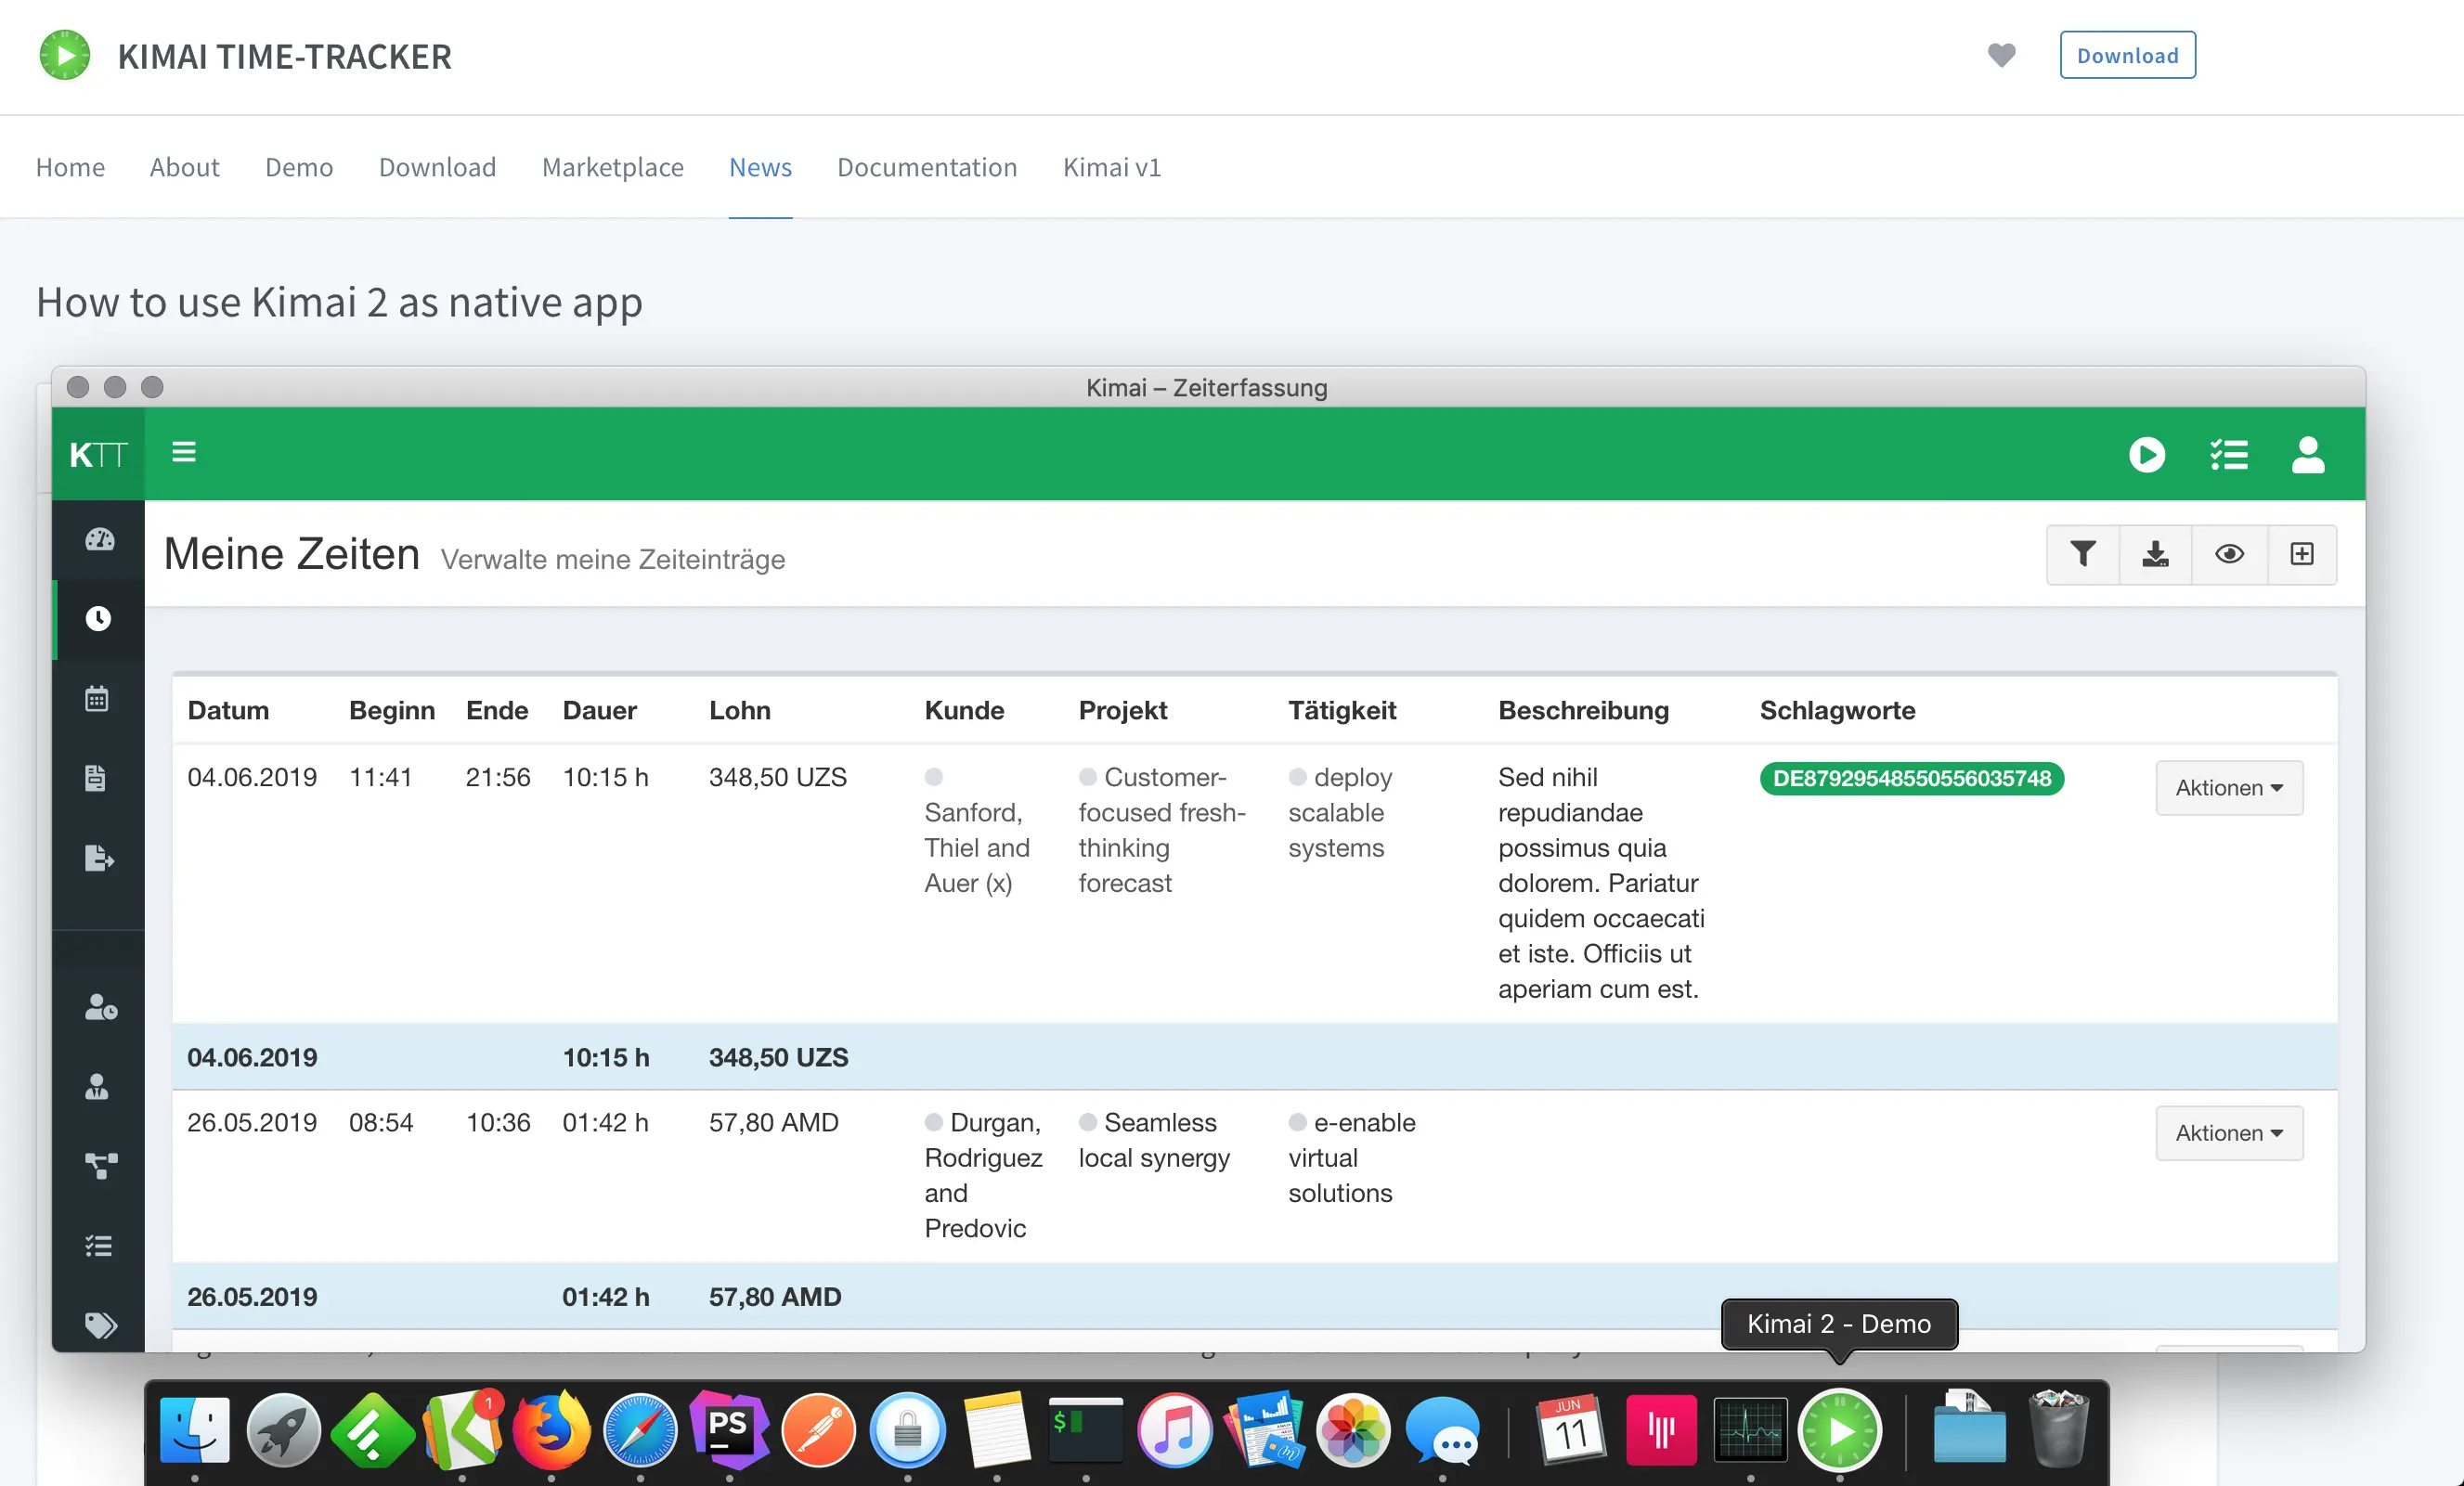Click the Seamless local synergy project
This screenshot has height=1486, width=2464.
tap(1154, 1140)
